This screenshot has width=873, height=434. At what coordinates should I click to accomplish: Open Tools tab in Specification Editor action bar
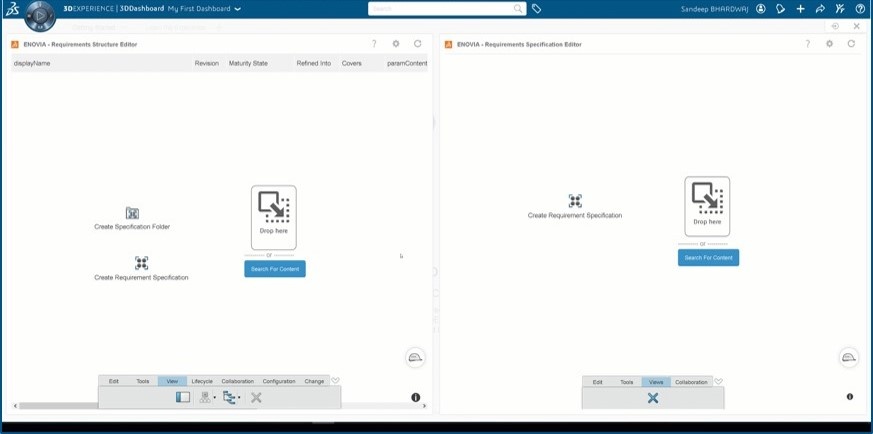click(627, 382)
